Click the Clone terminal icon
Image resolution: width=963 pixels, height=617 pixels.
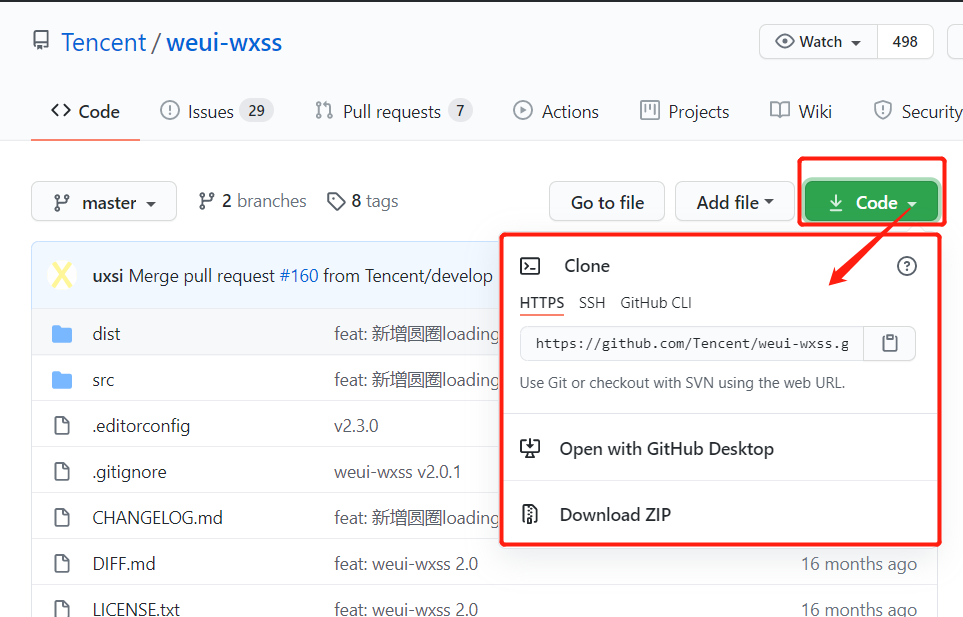click(530, 266)
